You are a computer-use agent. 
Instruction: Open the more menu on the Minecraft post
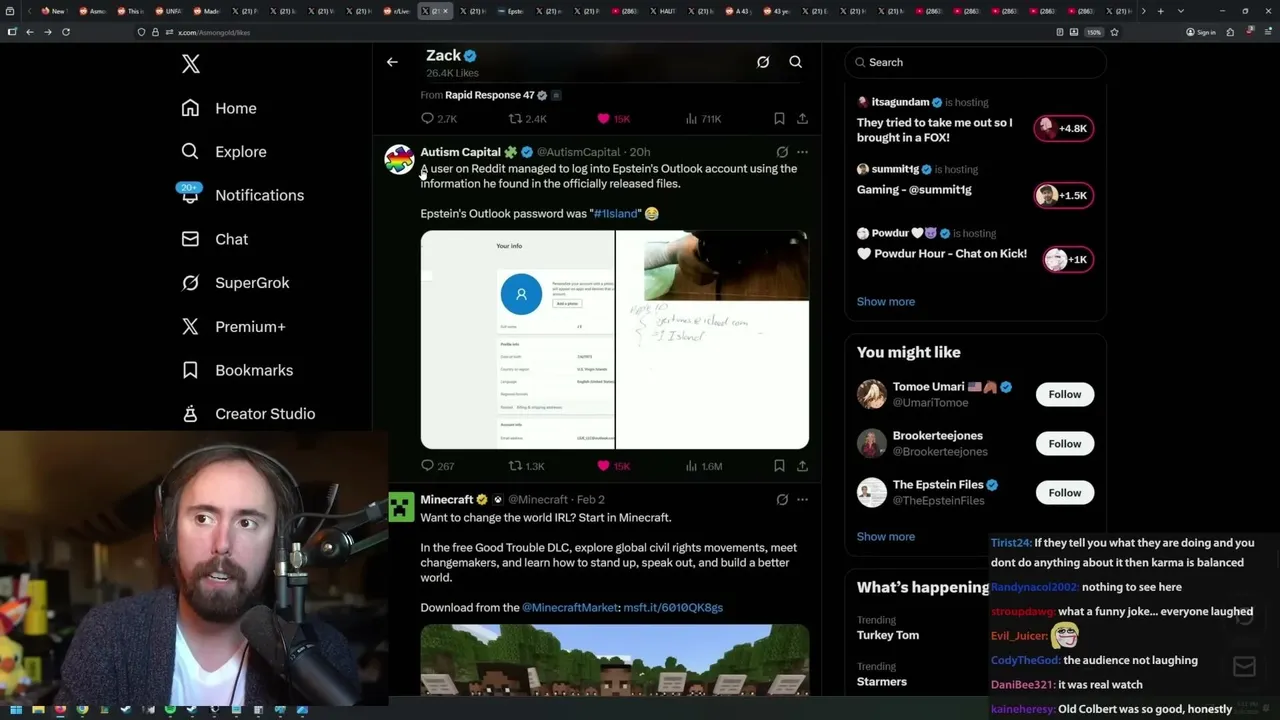pos(802,499)
